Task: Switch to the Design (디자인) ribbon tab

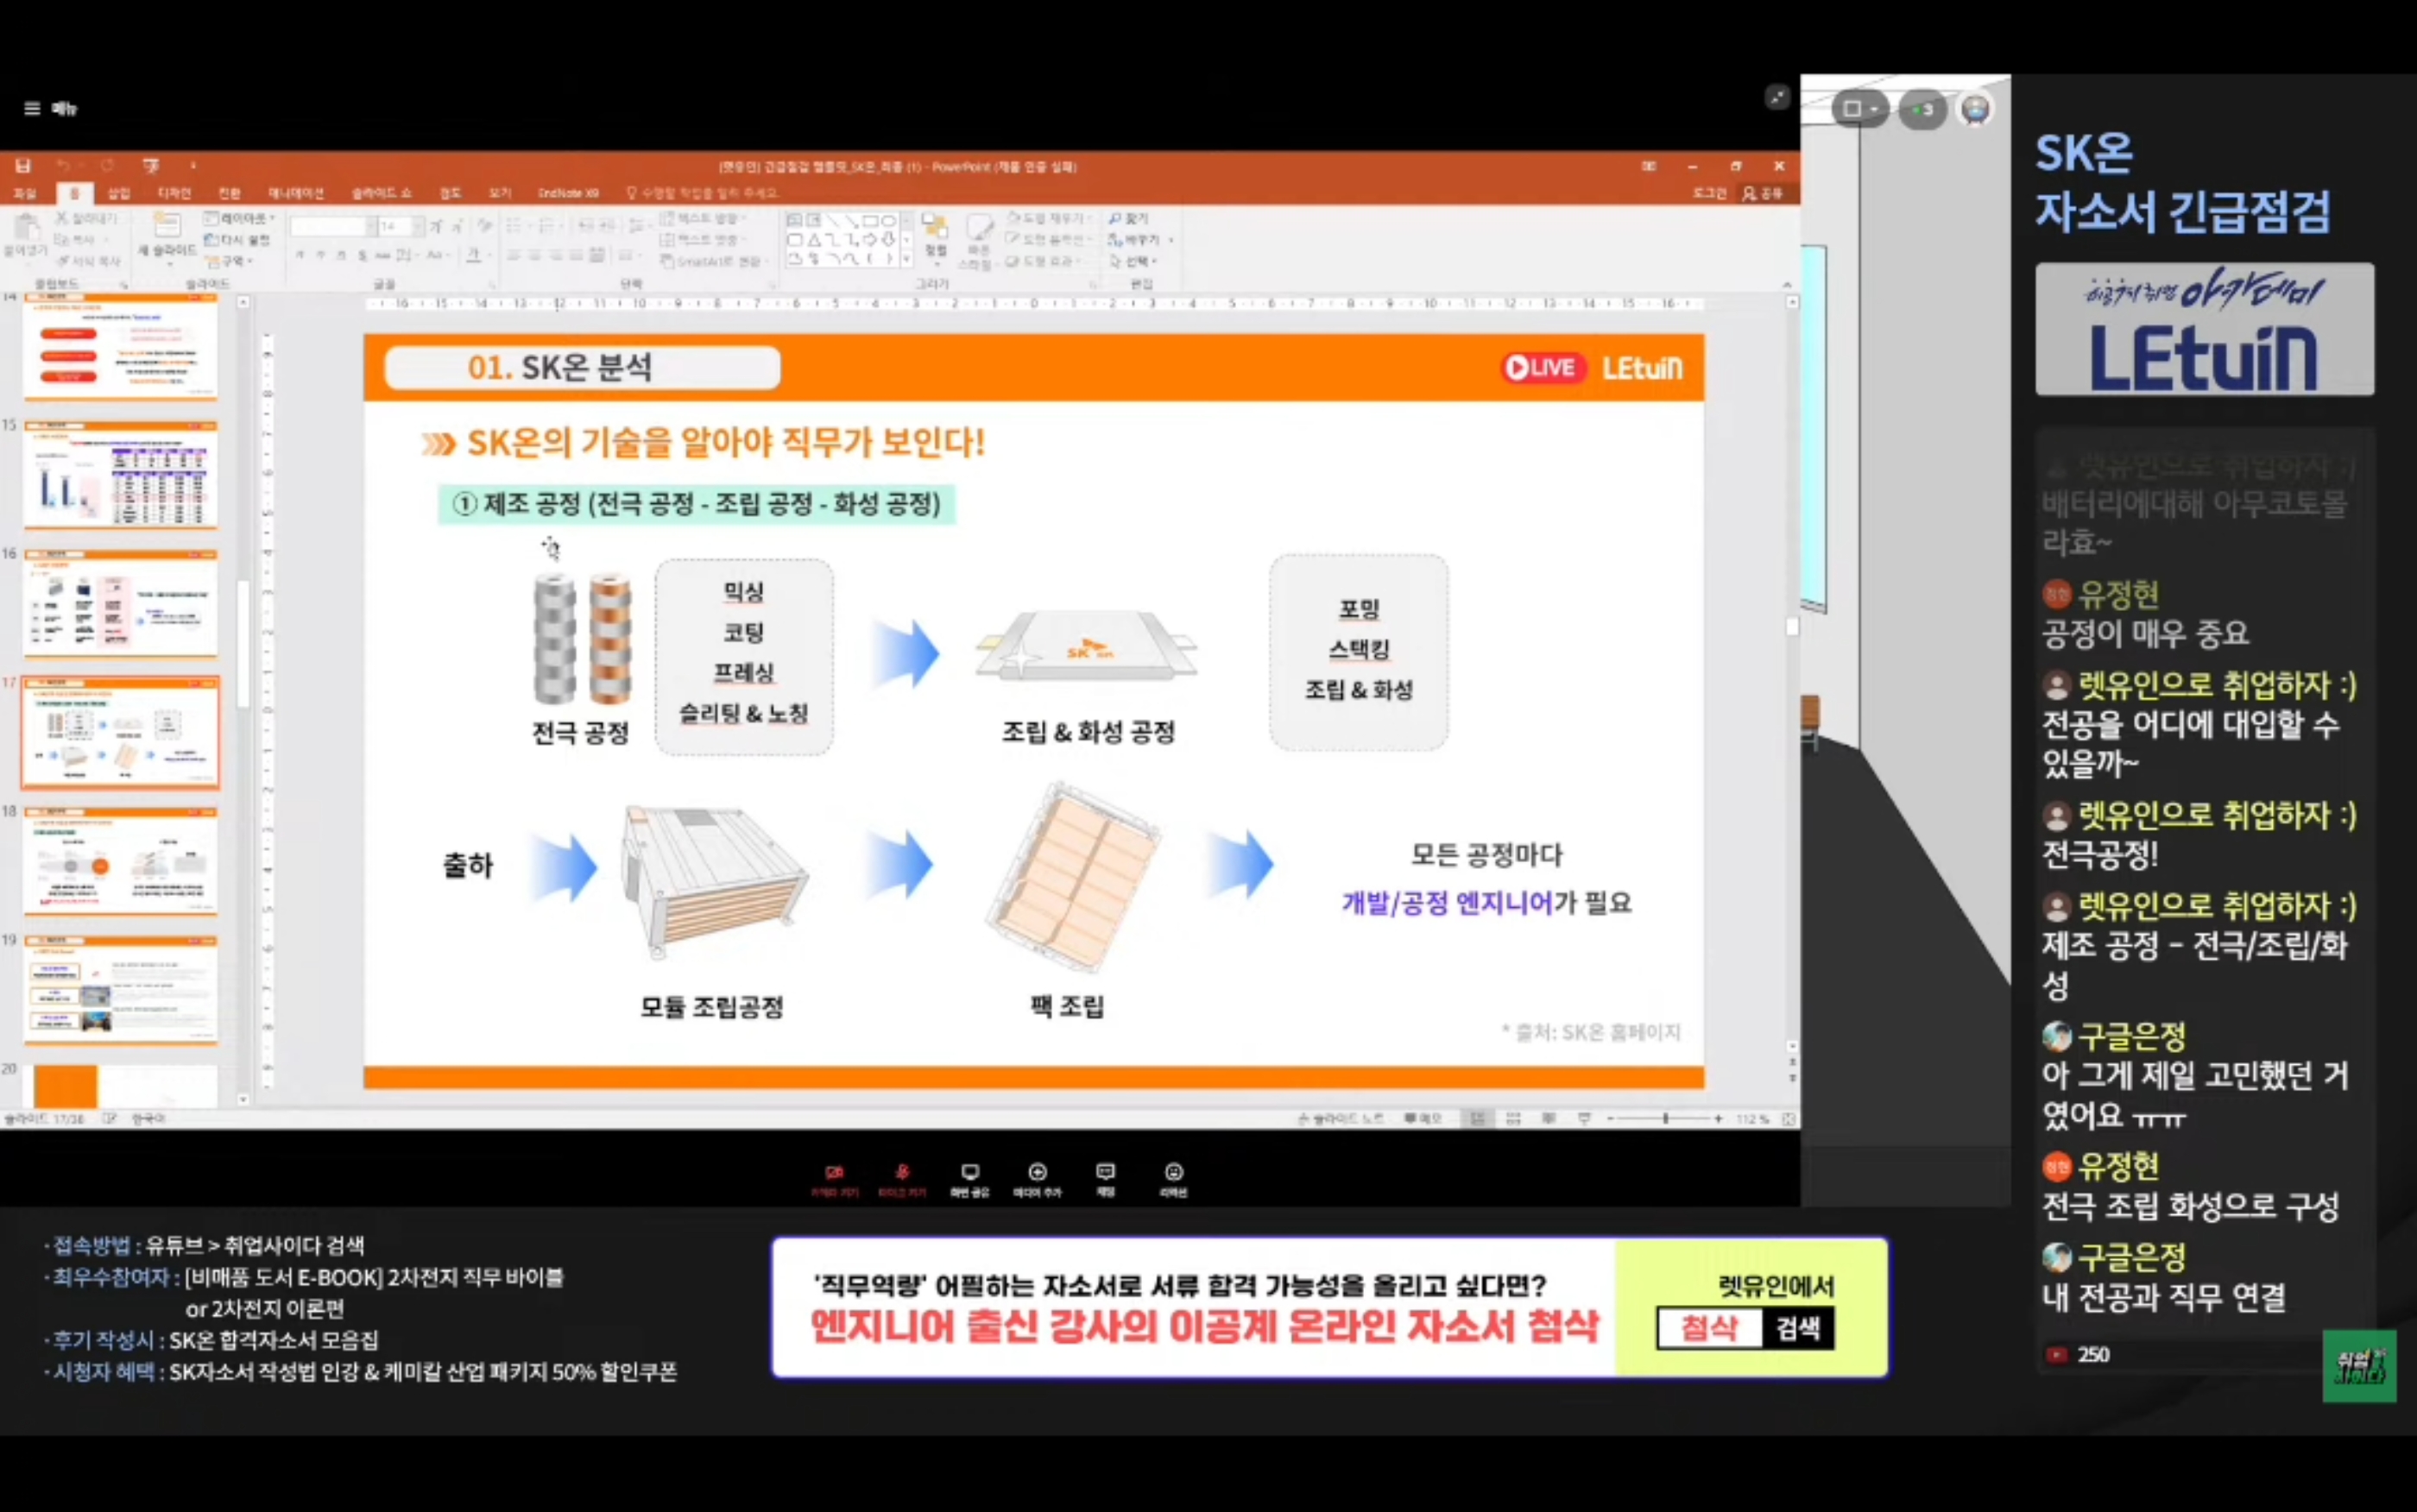Action: coord(174,193)
